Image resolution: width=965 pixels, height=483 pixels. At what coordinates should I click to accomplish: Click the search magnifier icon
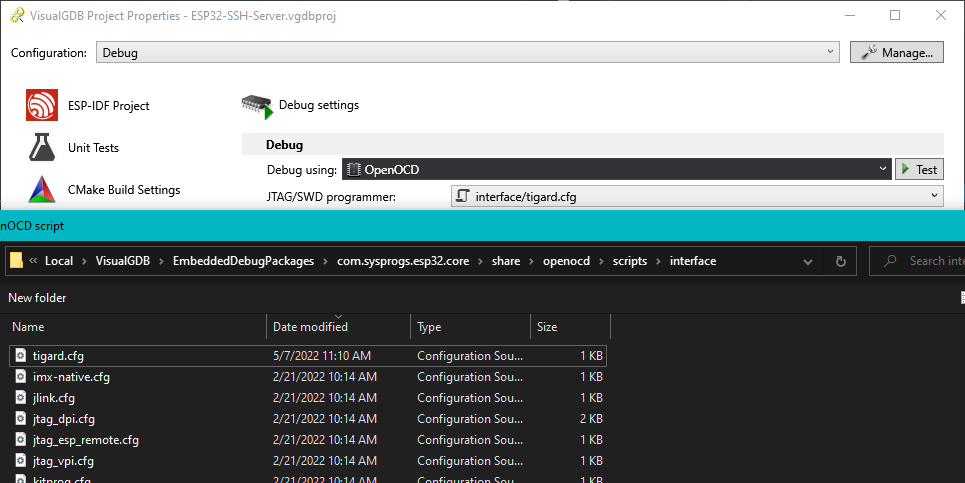pos(890,261)
